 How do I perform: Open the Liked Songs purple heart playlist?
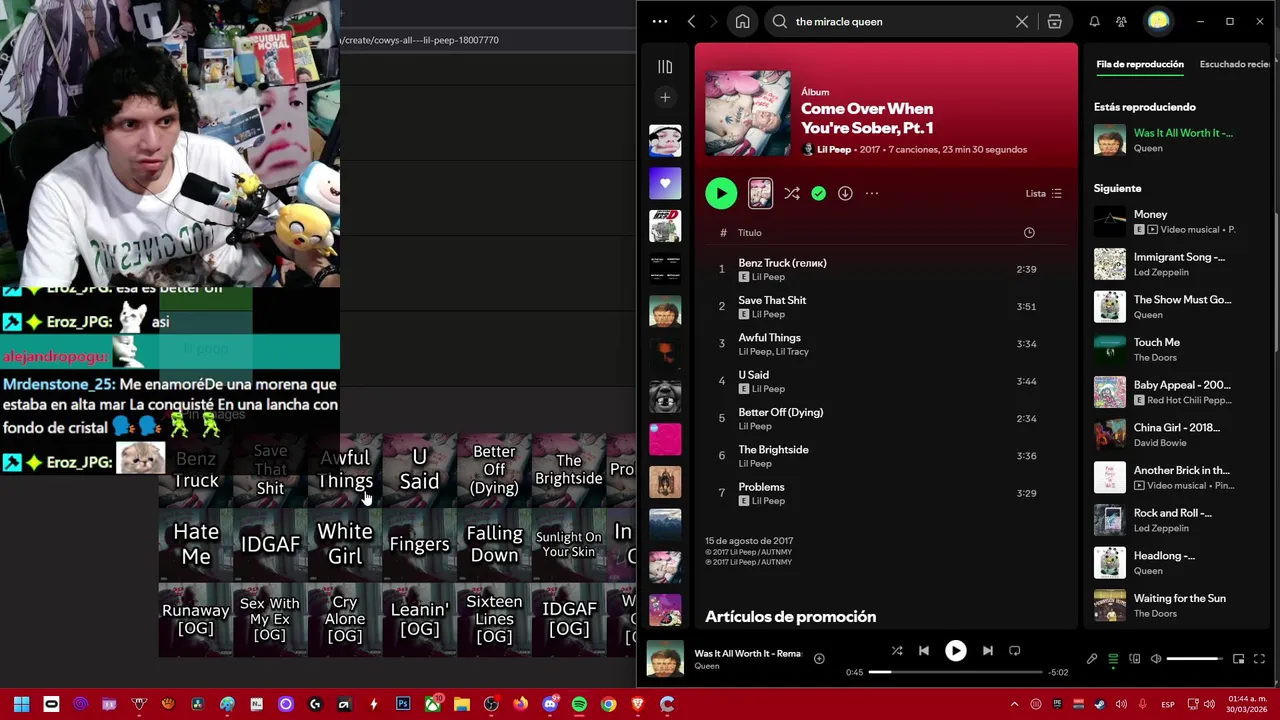pos(665,183)
